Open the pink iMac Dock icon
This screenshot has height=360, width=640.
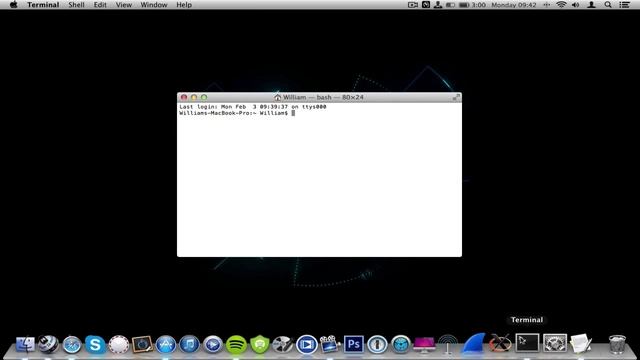424,344
